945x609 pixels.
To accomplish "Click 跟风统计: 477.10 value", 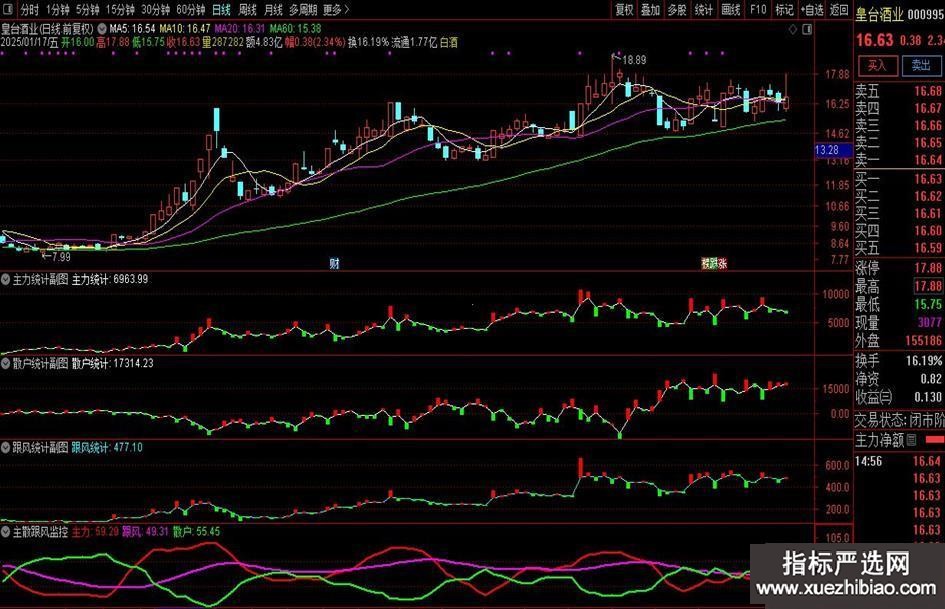I will pos(107,447).
